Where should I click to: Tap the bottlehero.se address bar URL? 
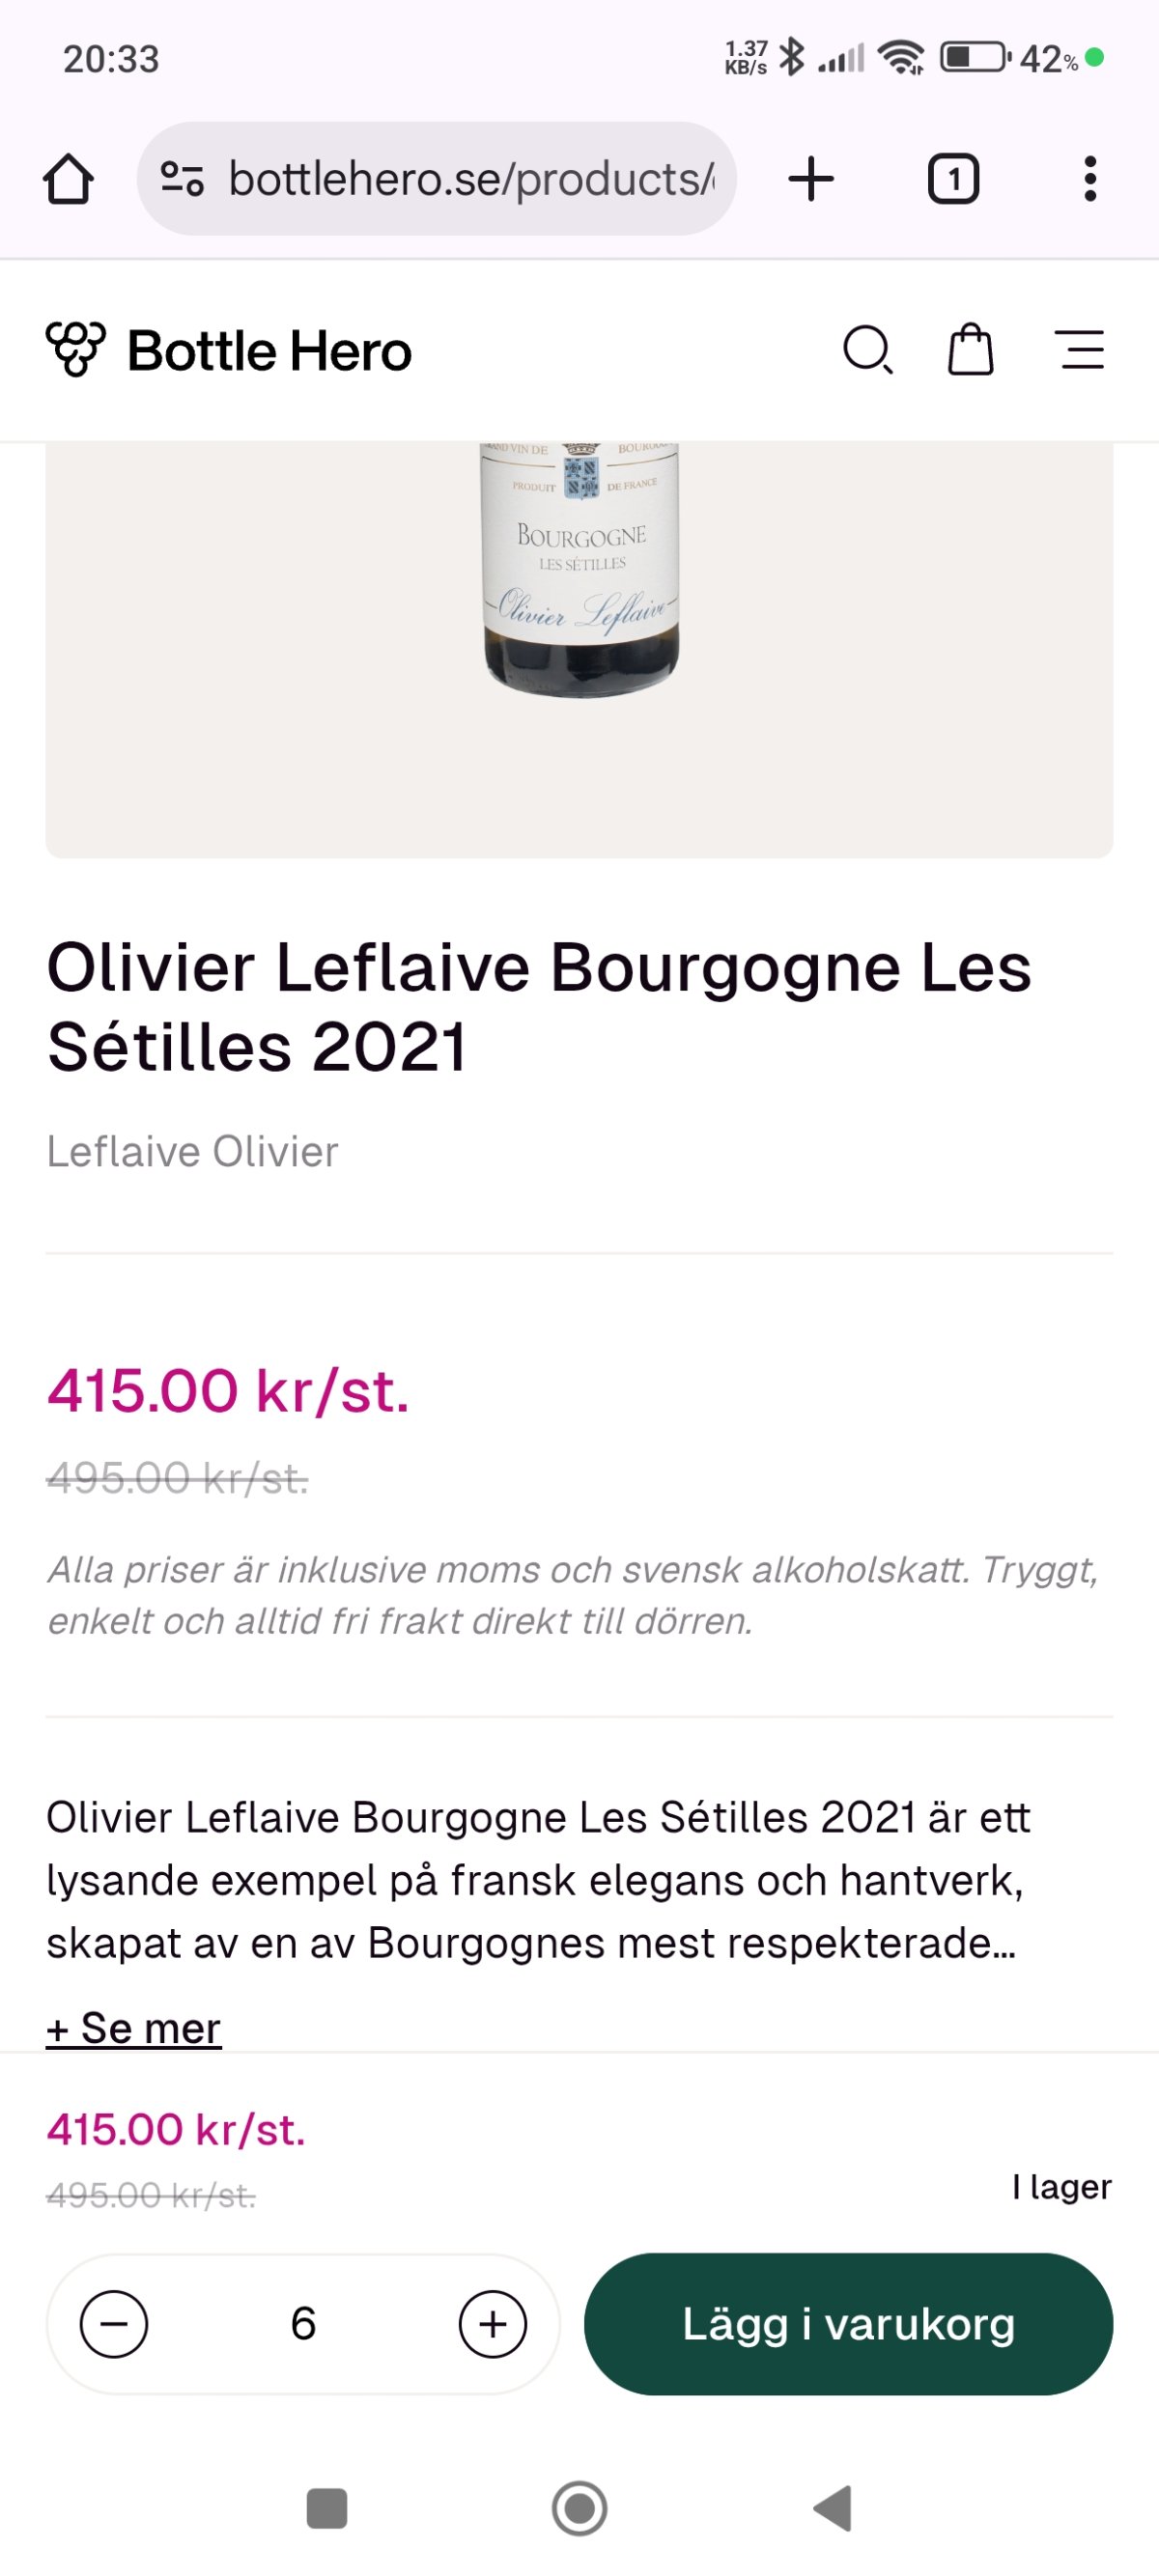pyautogui.click(x=471, y=180)
